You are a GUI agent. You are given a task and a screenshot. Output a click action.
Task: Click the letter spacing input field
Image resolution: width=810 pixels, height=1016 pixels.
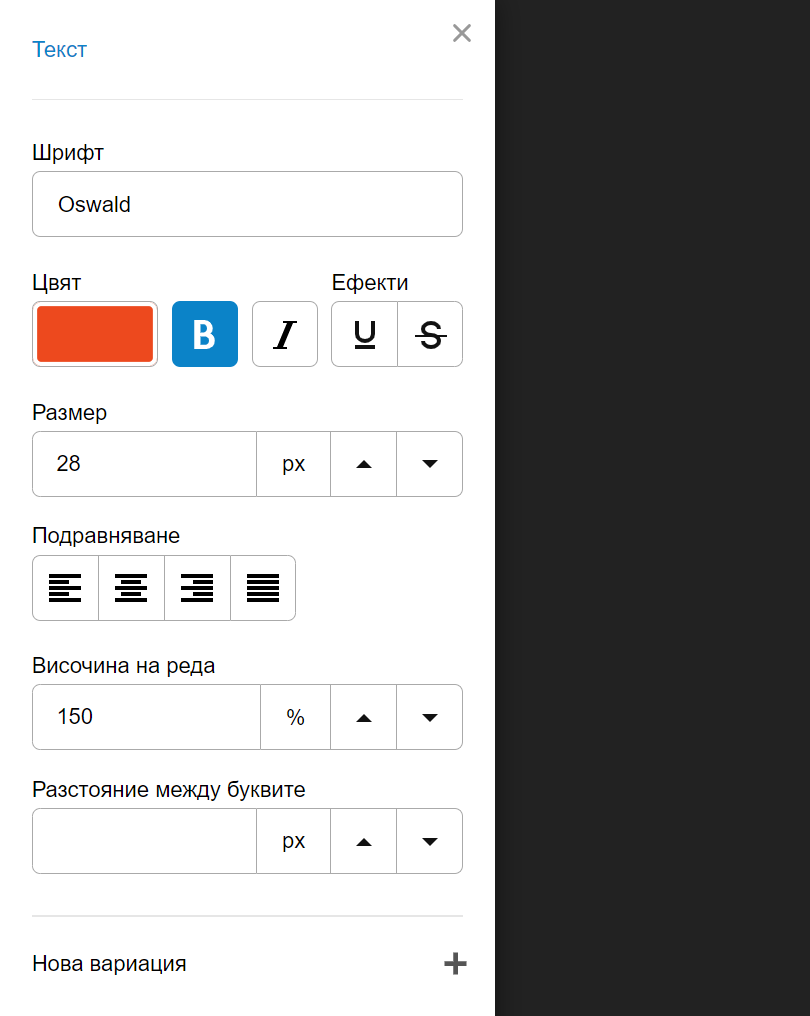click(x=145, y=841)
